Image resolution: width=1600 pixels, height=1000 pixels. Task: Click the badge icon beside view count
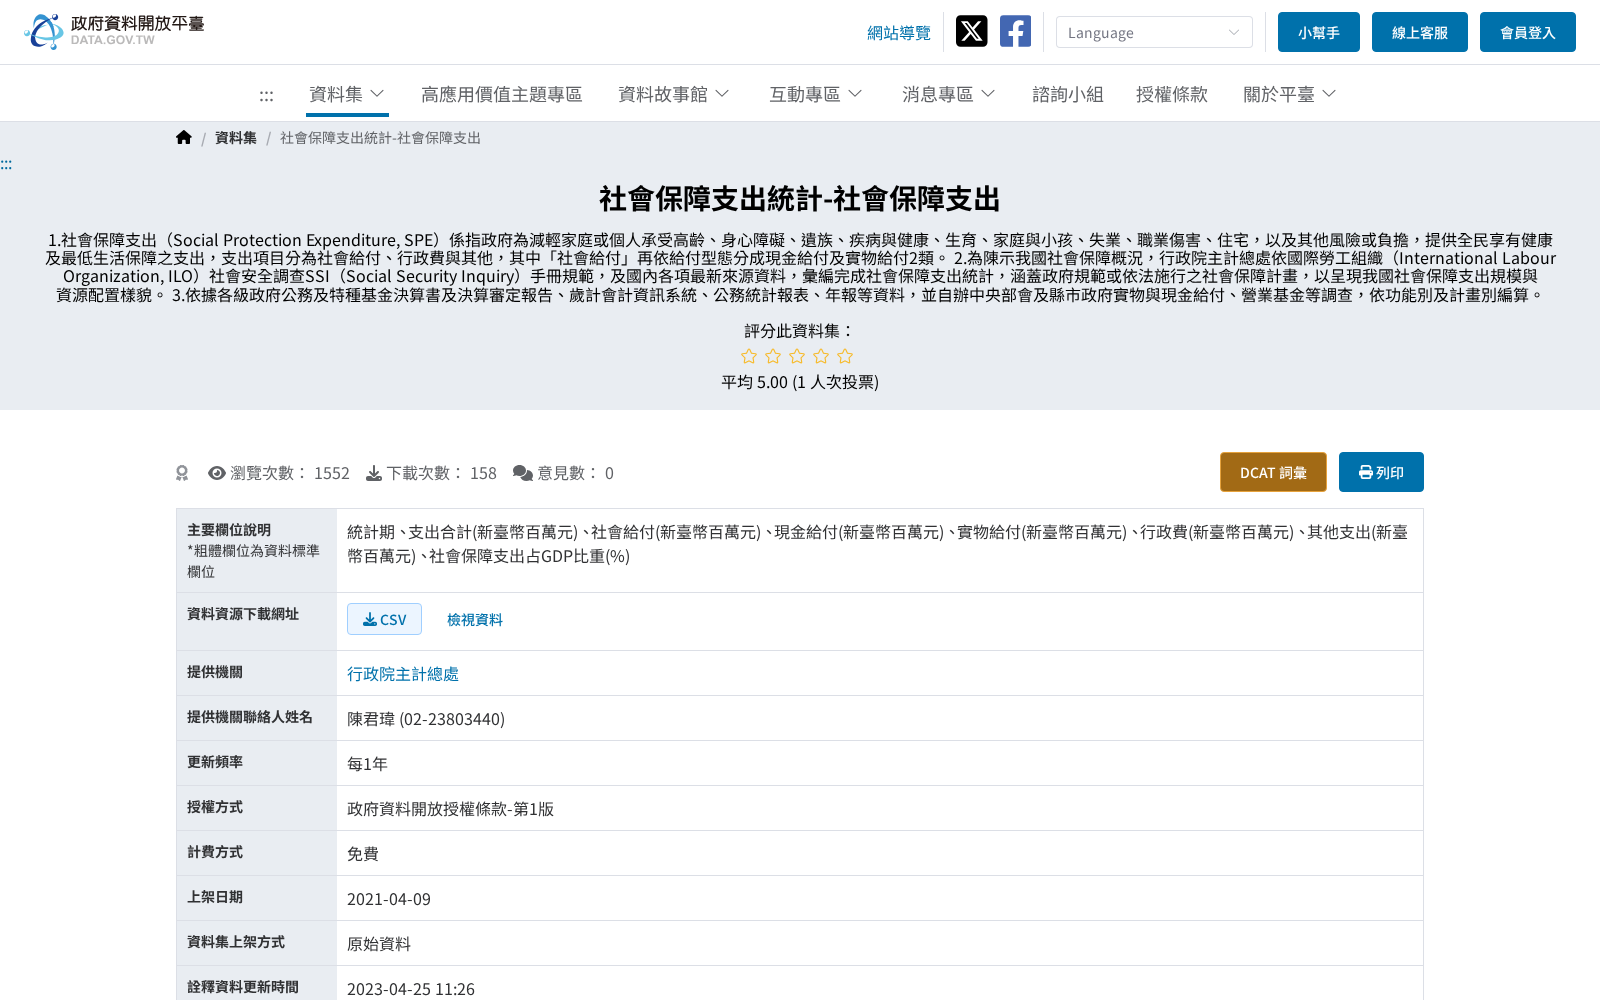point(182,473)
